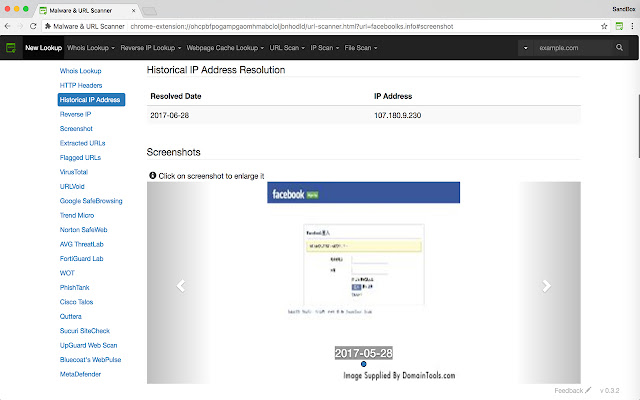Click the browser back arrow
This screenshot has height=400, width=640.
click(7, 27)
